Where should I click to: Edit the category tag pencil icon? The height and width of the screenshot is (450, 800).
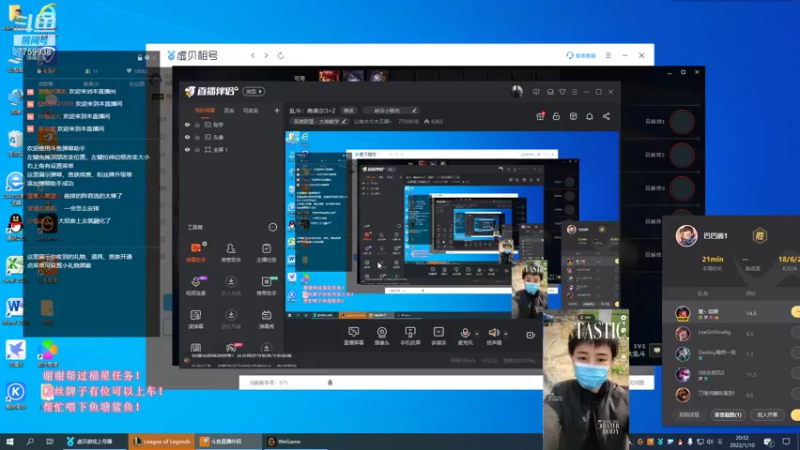coord(344,121)
